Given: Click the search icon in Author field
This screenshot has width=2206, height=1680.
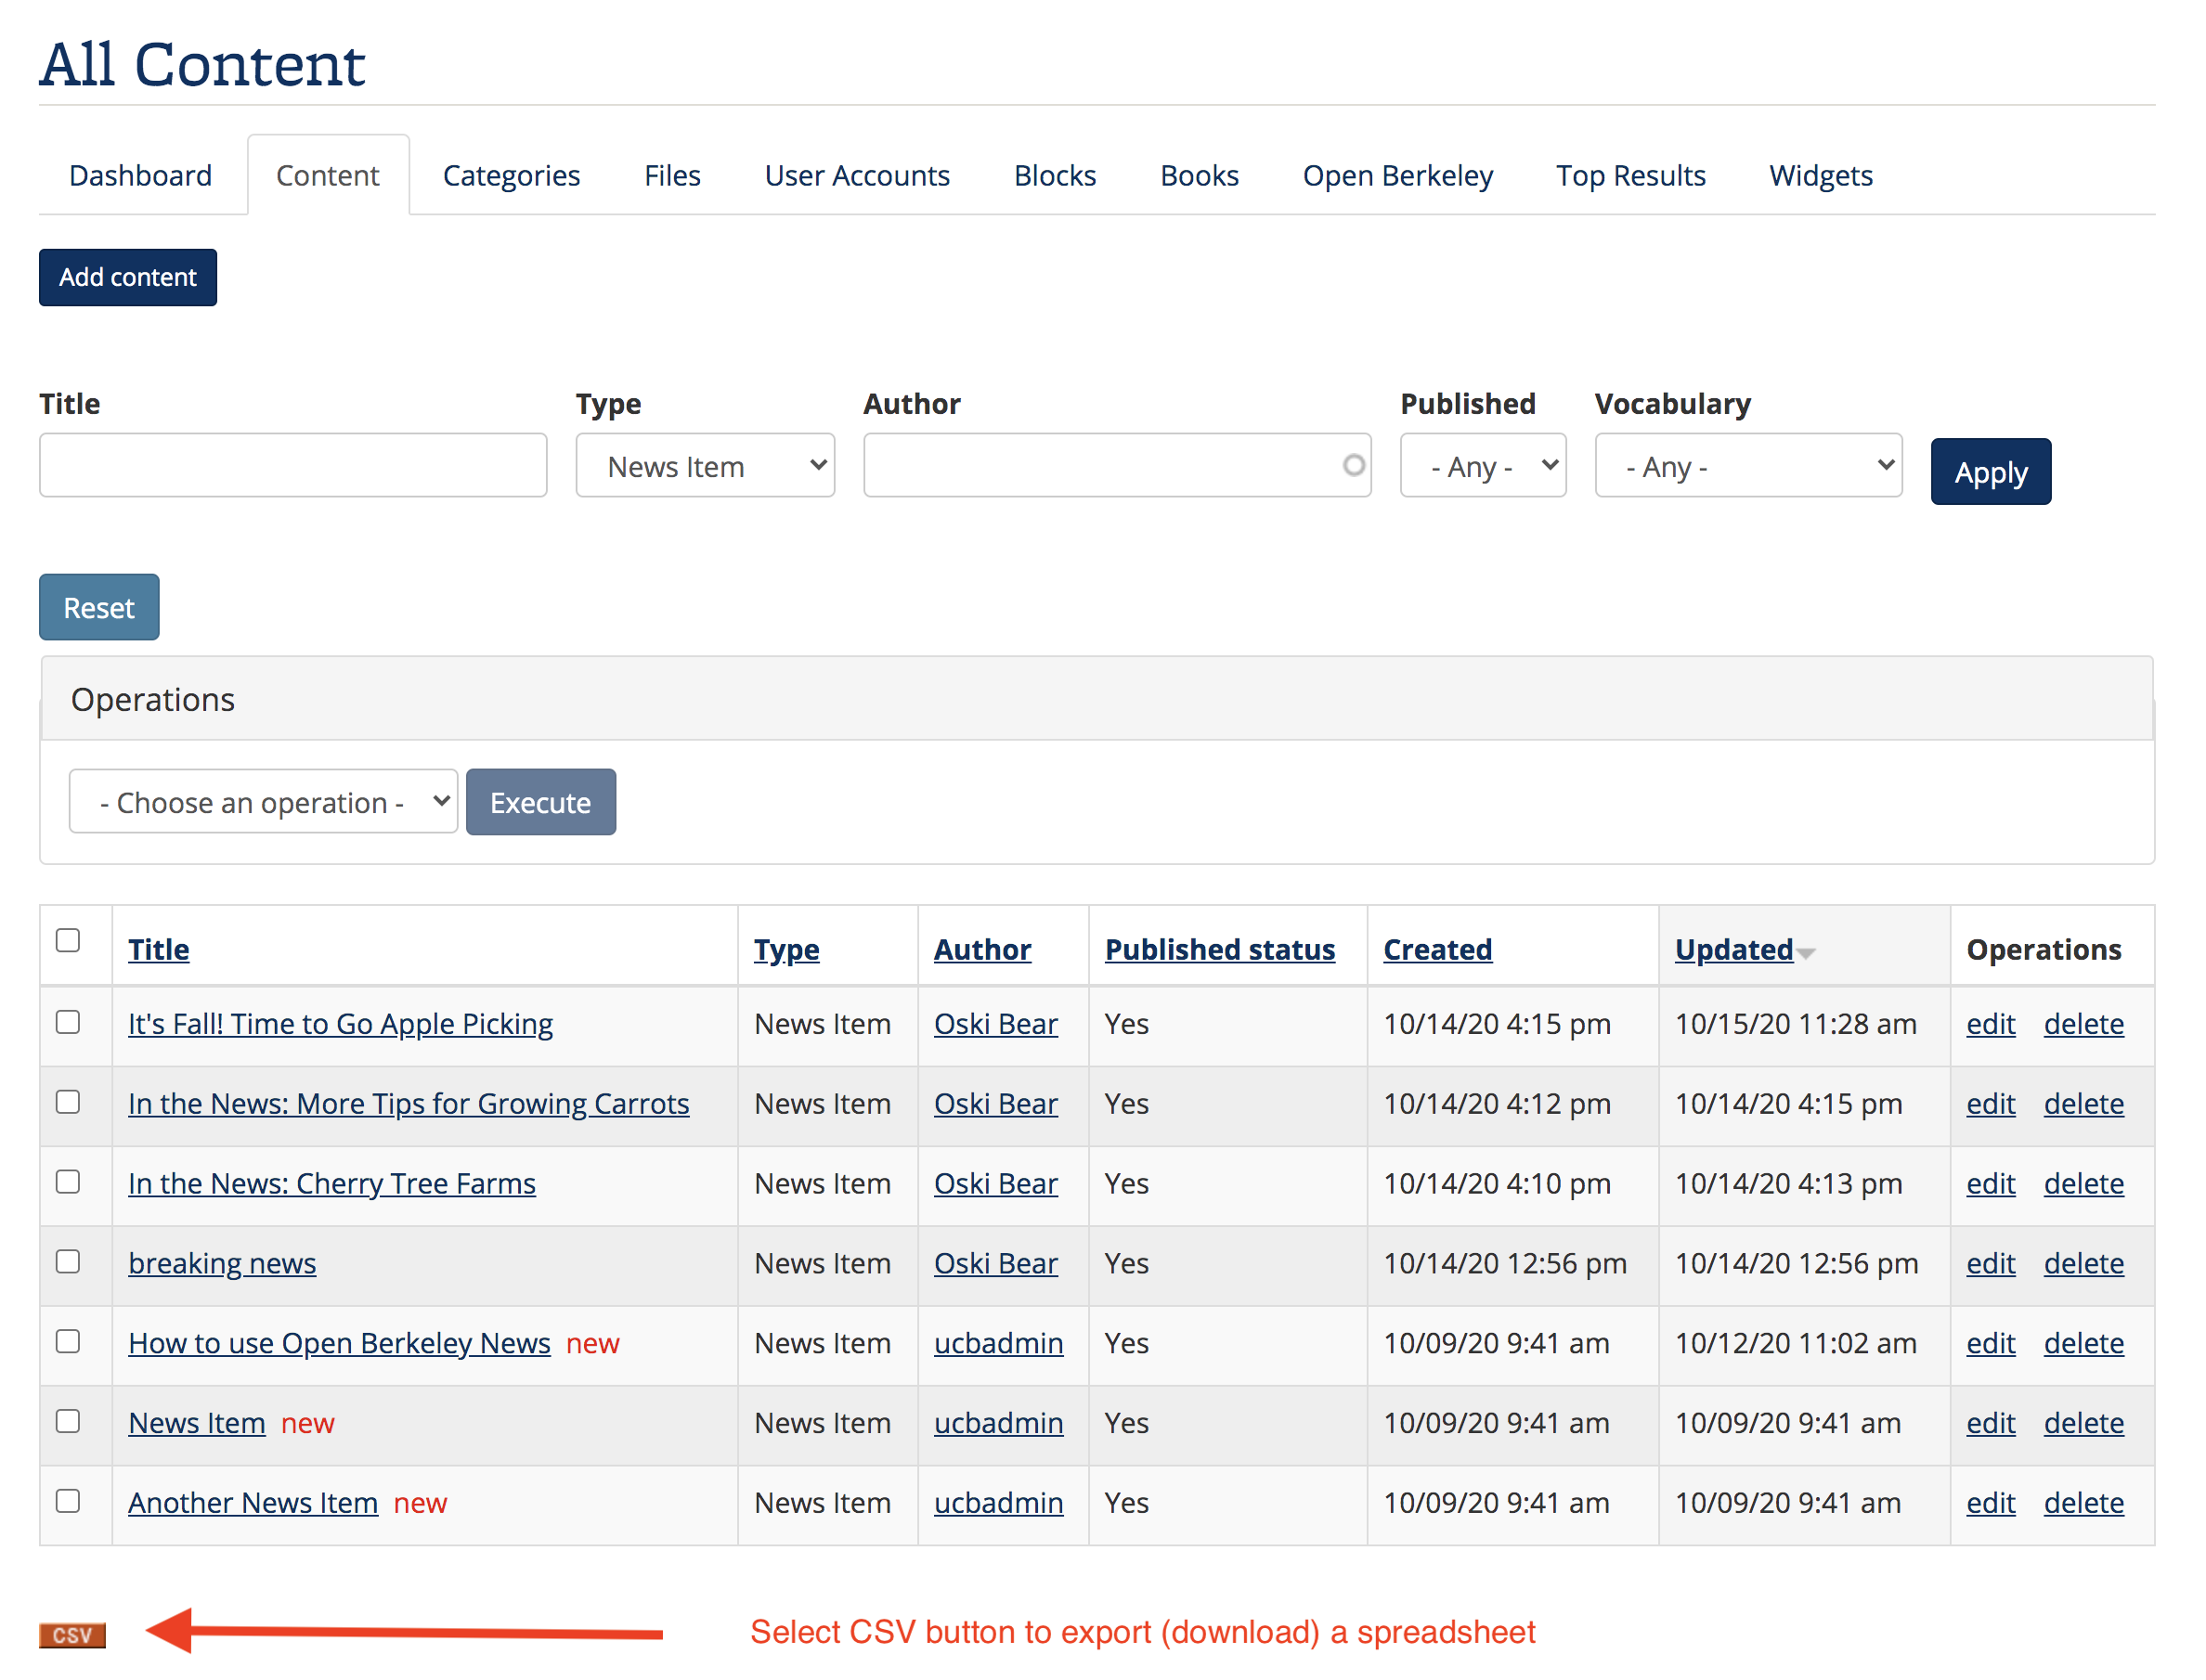Looking at the screenshot, I should tap(1353, 466).
